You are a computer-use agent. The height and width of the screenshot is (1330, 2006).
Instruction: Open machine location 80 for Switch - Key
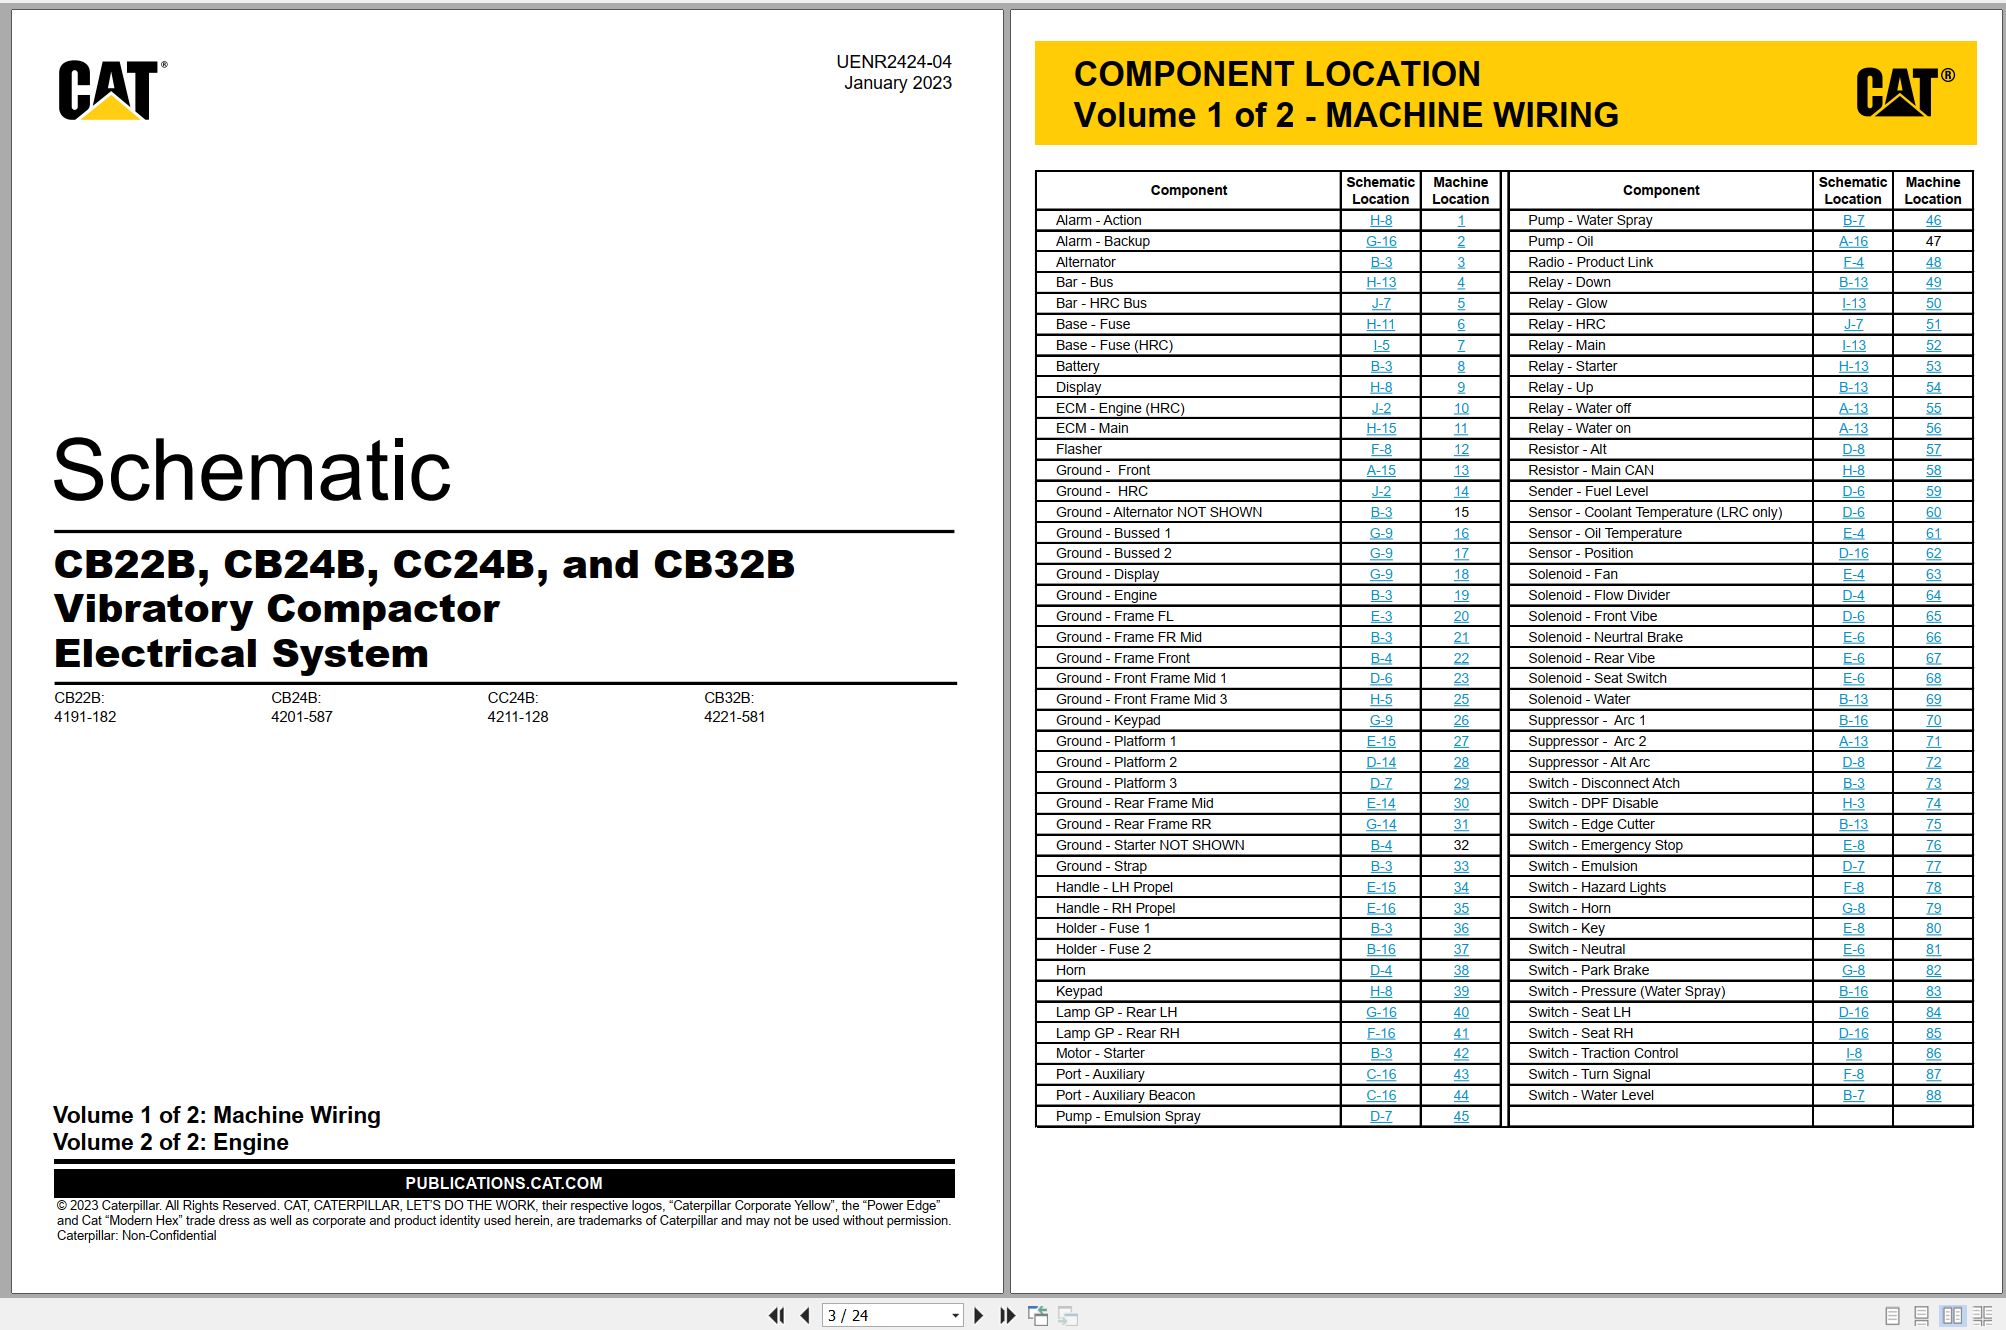tap(1933, 929)
